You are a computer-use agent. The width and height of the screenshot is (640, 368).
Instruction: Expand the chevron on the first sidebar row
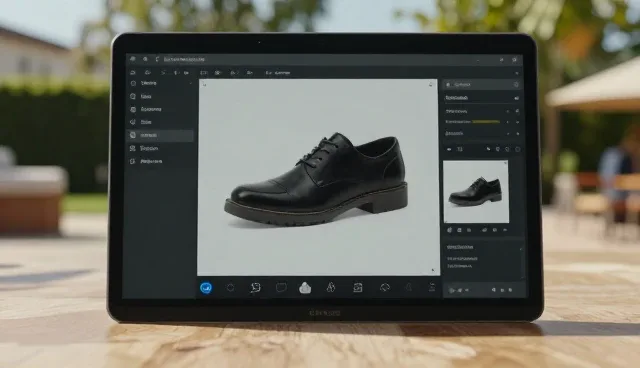point(191,83)
